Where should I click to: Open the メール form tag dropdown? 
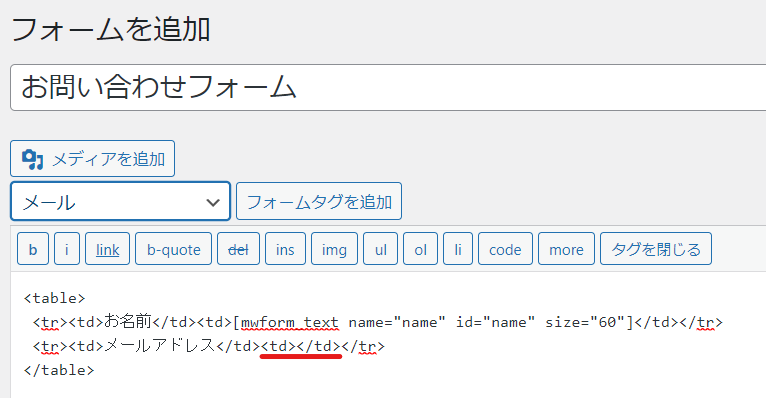click(x=120, y=201)
